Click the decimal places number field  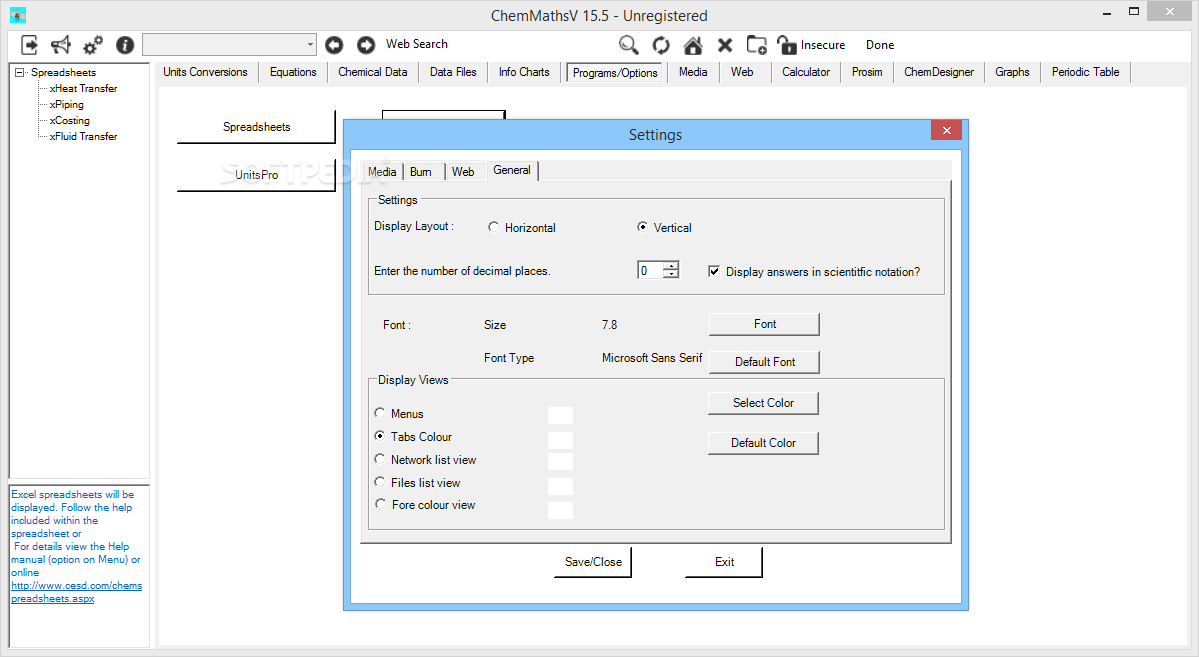click(x=651, y=270)
